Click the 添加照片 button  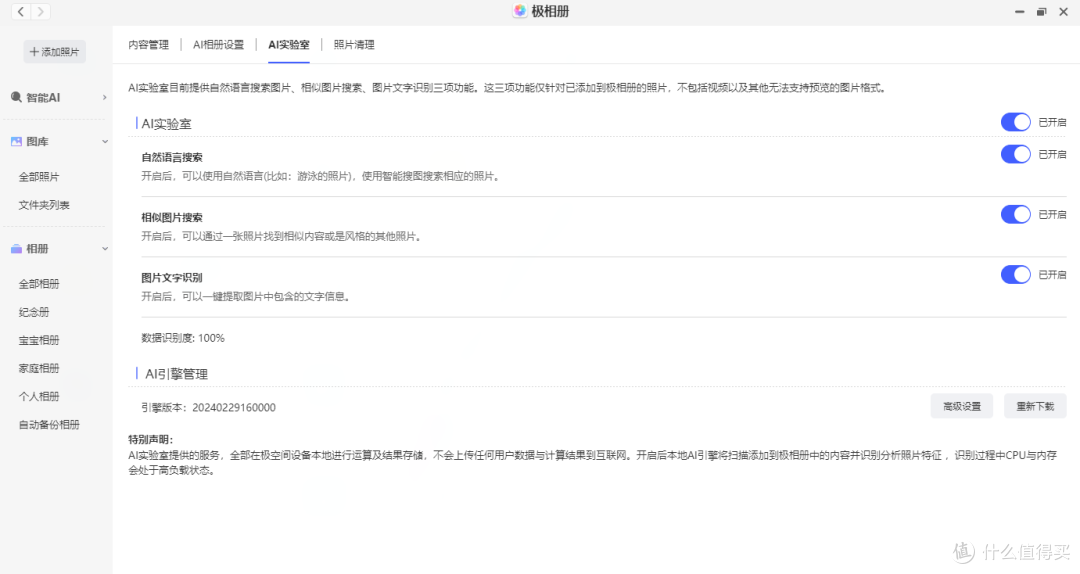pyautogui.click(x=54, y=52)
